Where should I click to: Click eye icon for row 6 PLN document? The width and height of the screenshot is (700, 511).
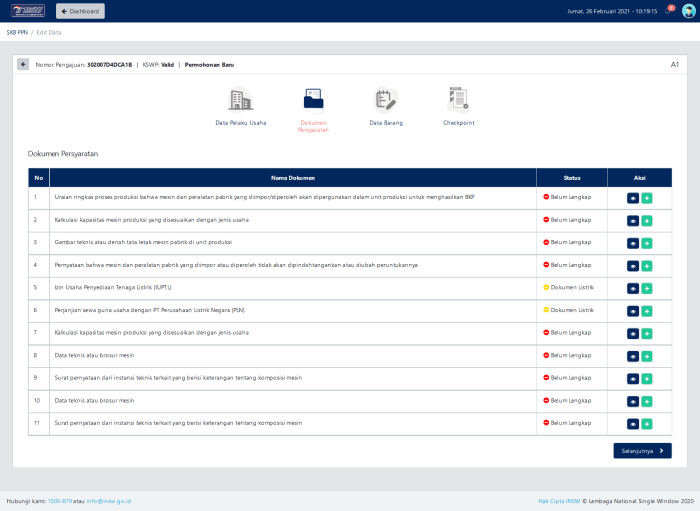(632, 311)
